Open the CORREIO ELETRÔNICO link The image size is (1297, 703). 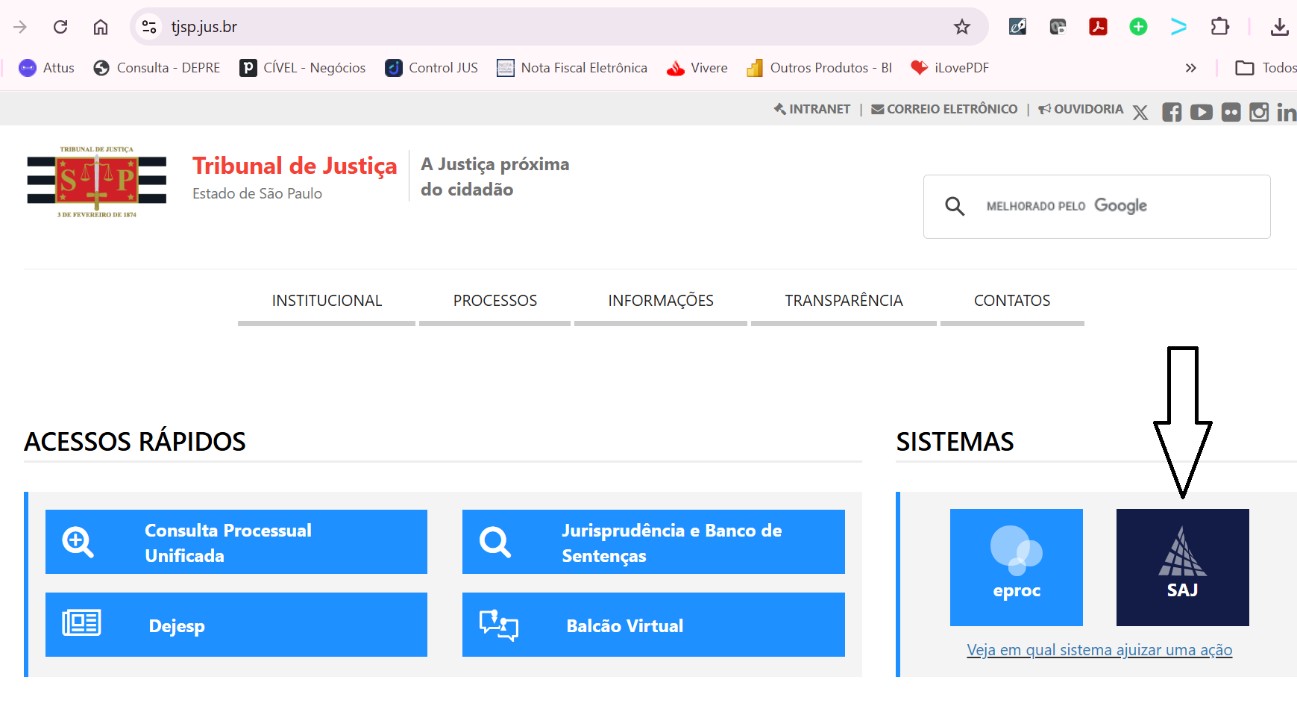[x=944, y=109]
